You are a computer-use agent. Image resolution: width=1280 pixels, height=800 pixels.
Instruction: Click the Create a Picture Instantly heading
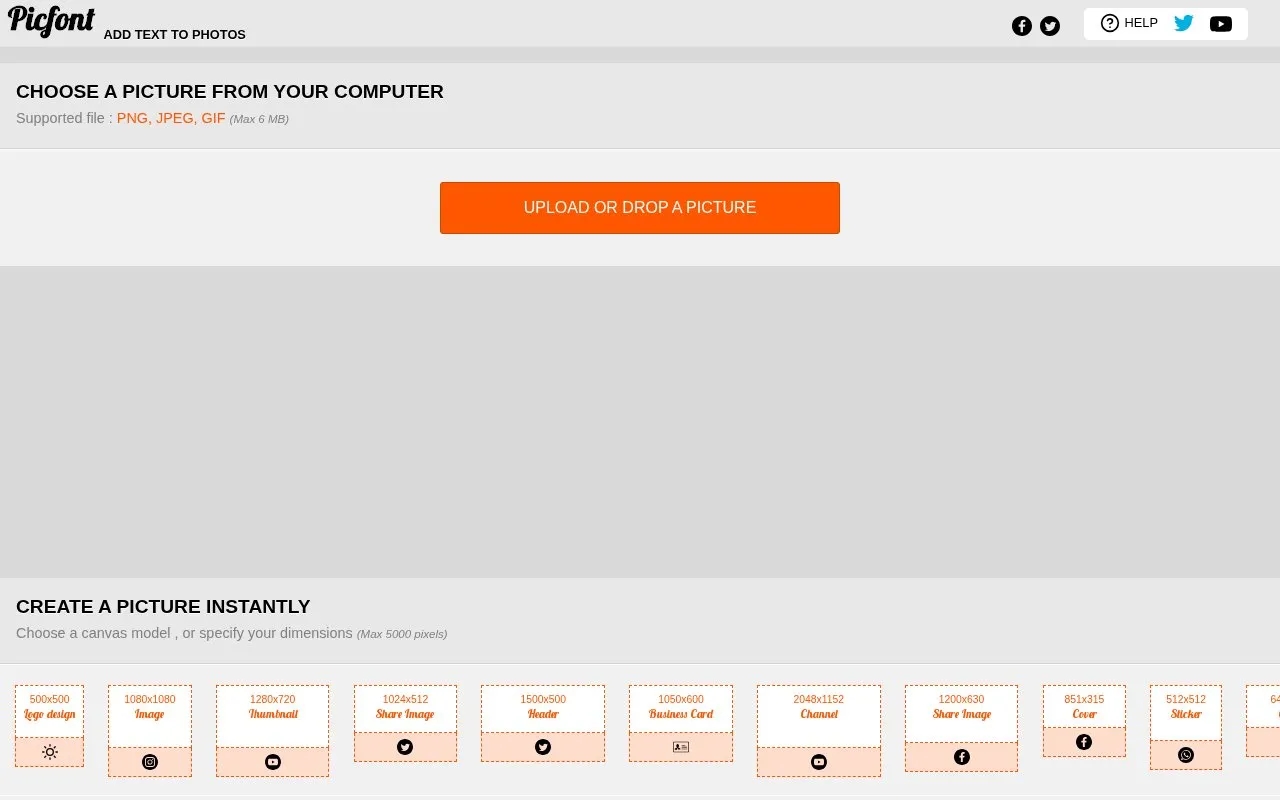click(x=163, y=607)
